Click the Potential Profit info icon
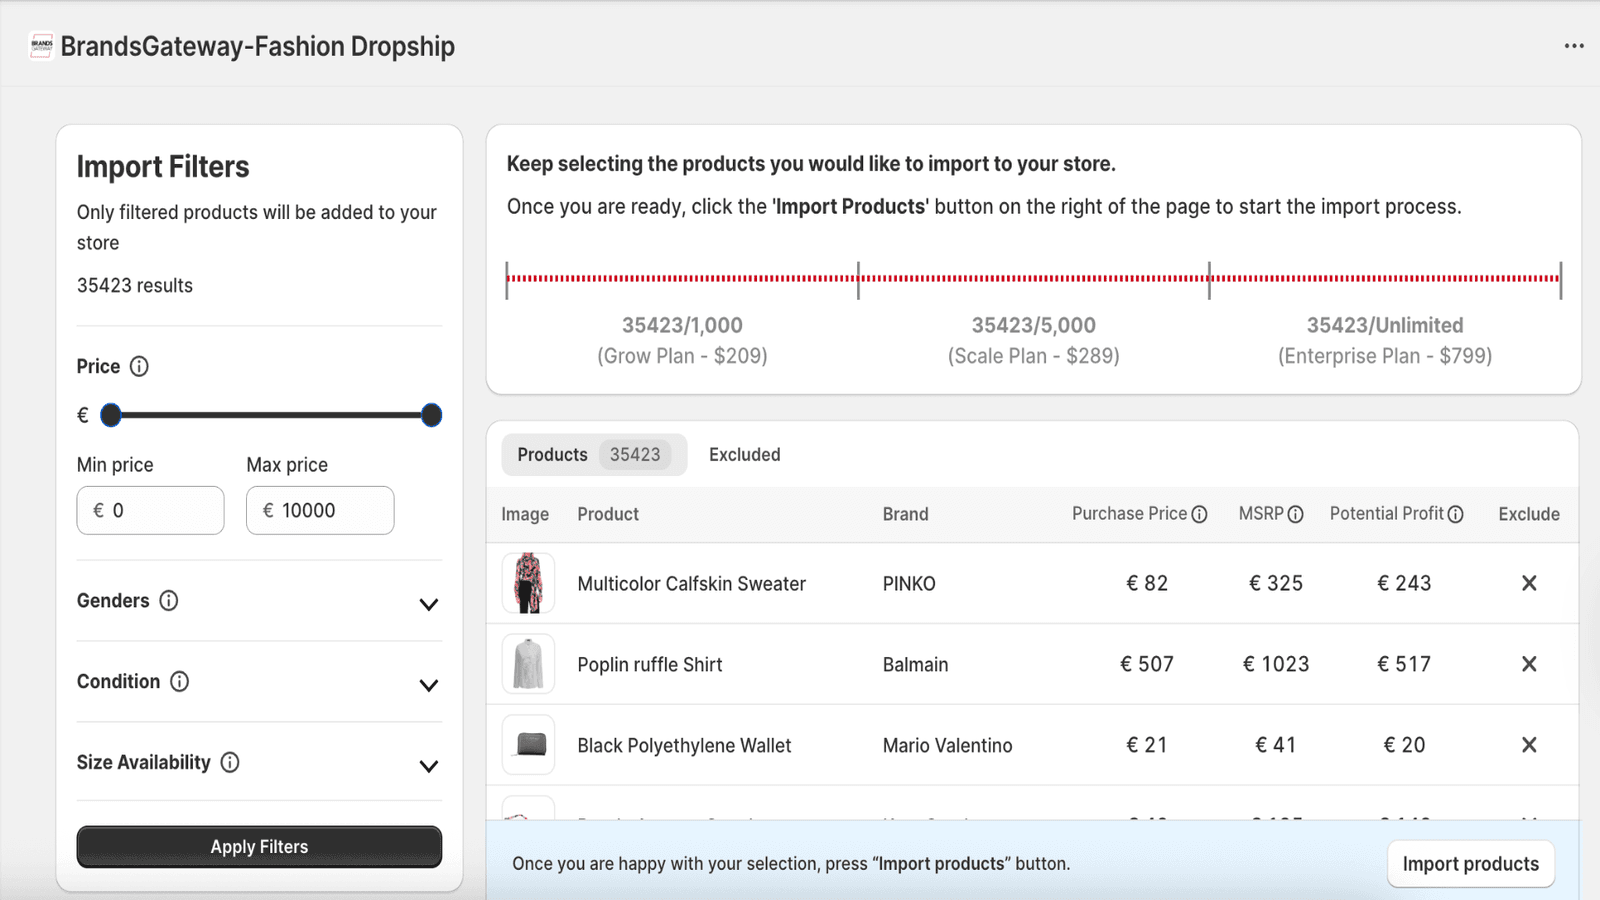 click(x=1456, y=513)
